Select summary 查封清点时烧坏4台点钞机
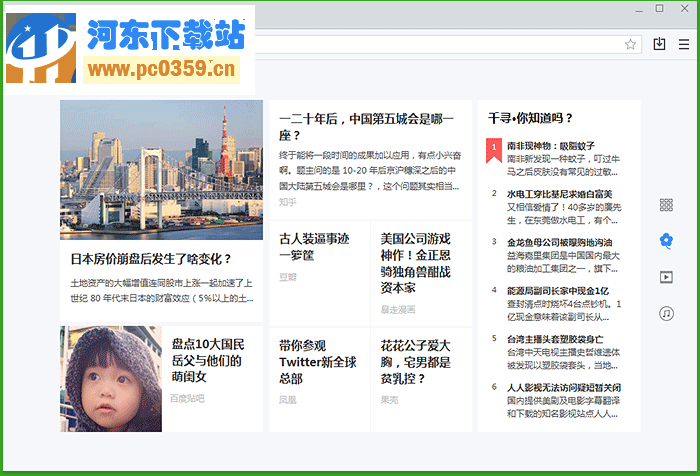The height and width of the screenshot is (476, 700). click(564, 310)
